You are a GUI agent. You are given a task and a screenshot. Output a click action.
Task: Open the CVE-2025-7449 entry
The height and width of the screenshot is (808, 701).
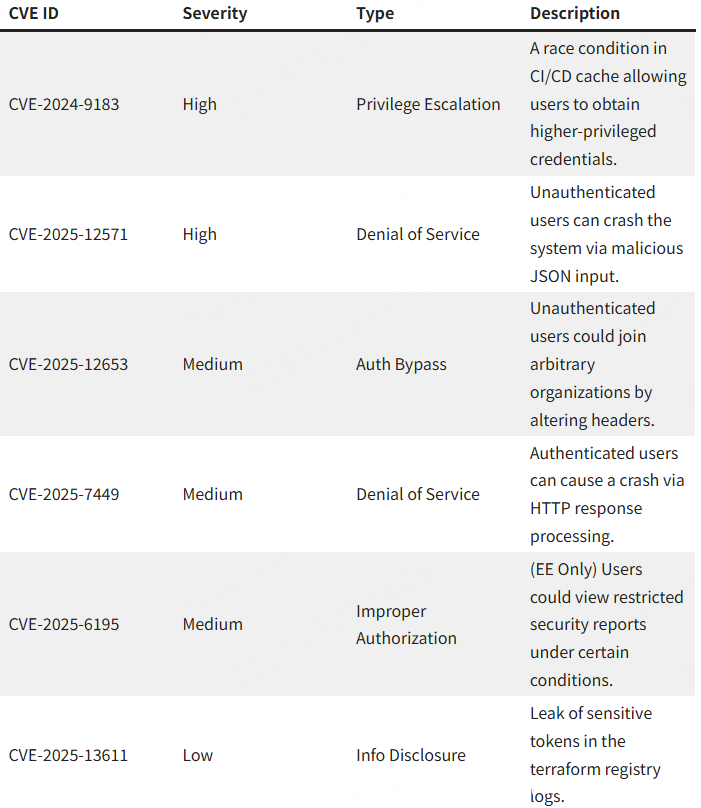click(64, 494)
